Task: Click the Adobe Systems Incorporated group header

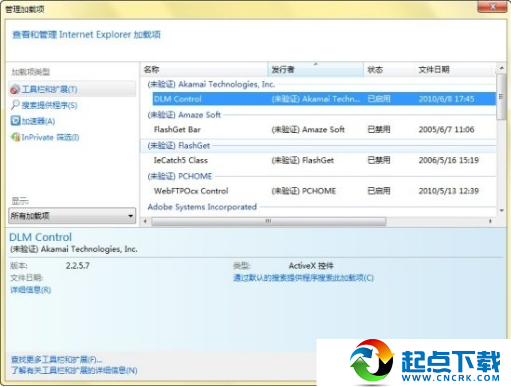Action: (x=202, y=207)
